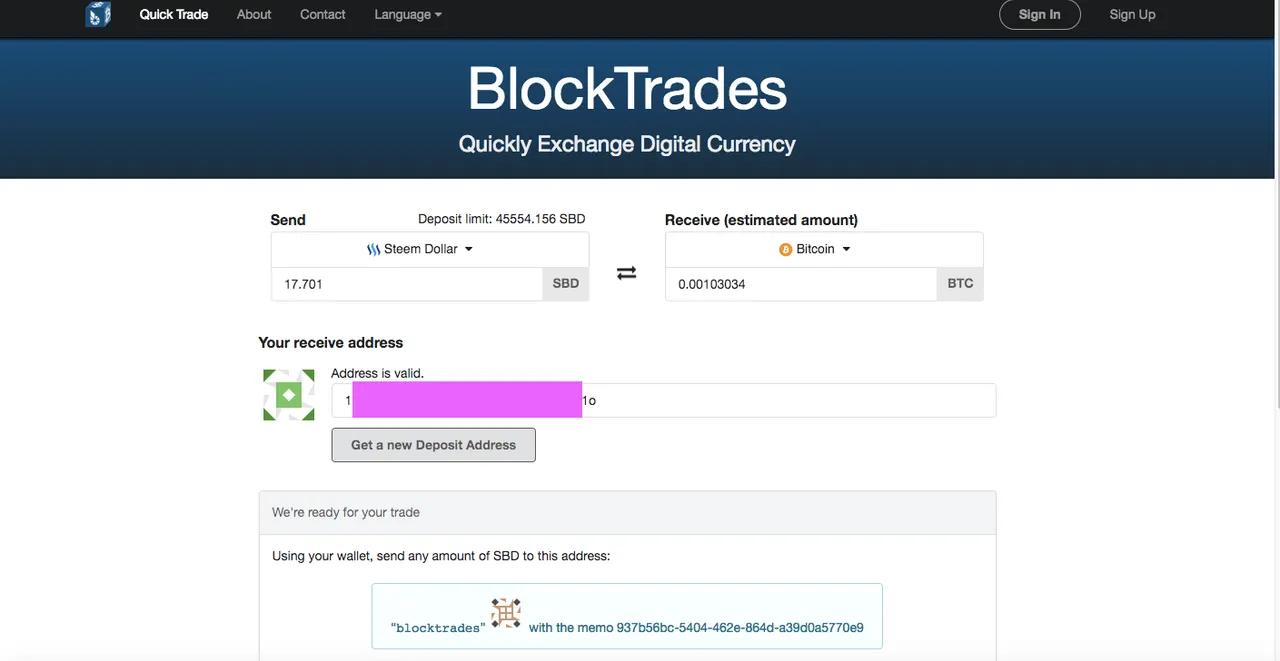Click the receive amount field showing 0.00103034
Image resolution: width=1280 pixels, height=661 pixels.
[801, 284]
